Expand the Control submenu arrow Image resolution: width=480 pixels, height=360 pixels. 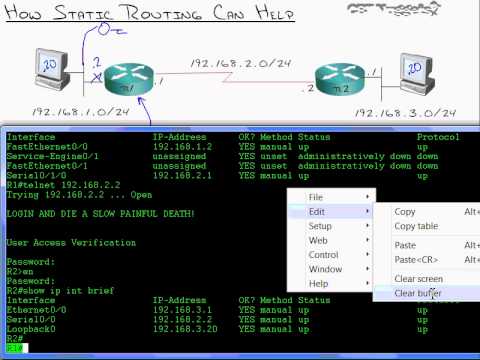[x=367, y=254]
